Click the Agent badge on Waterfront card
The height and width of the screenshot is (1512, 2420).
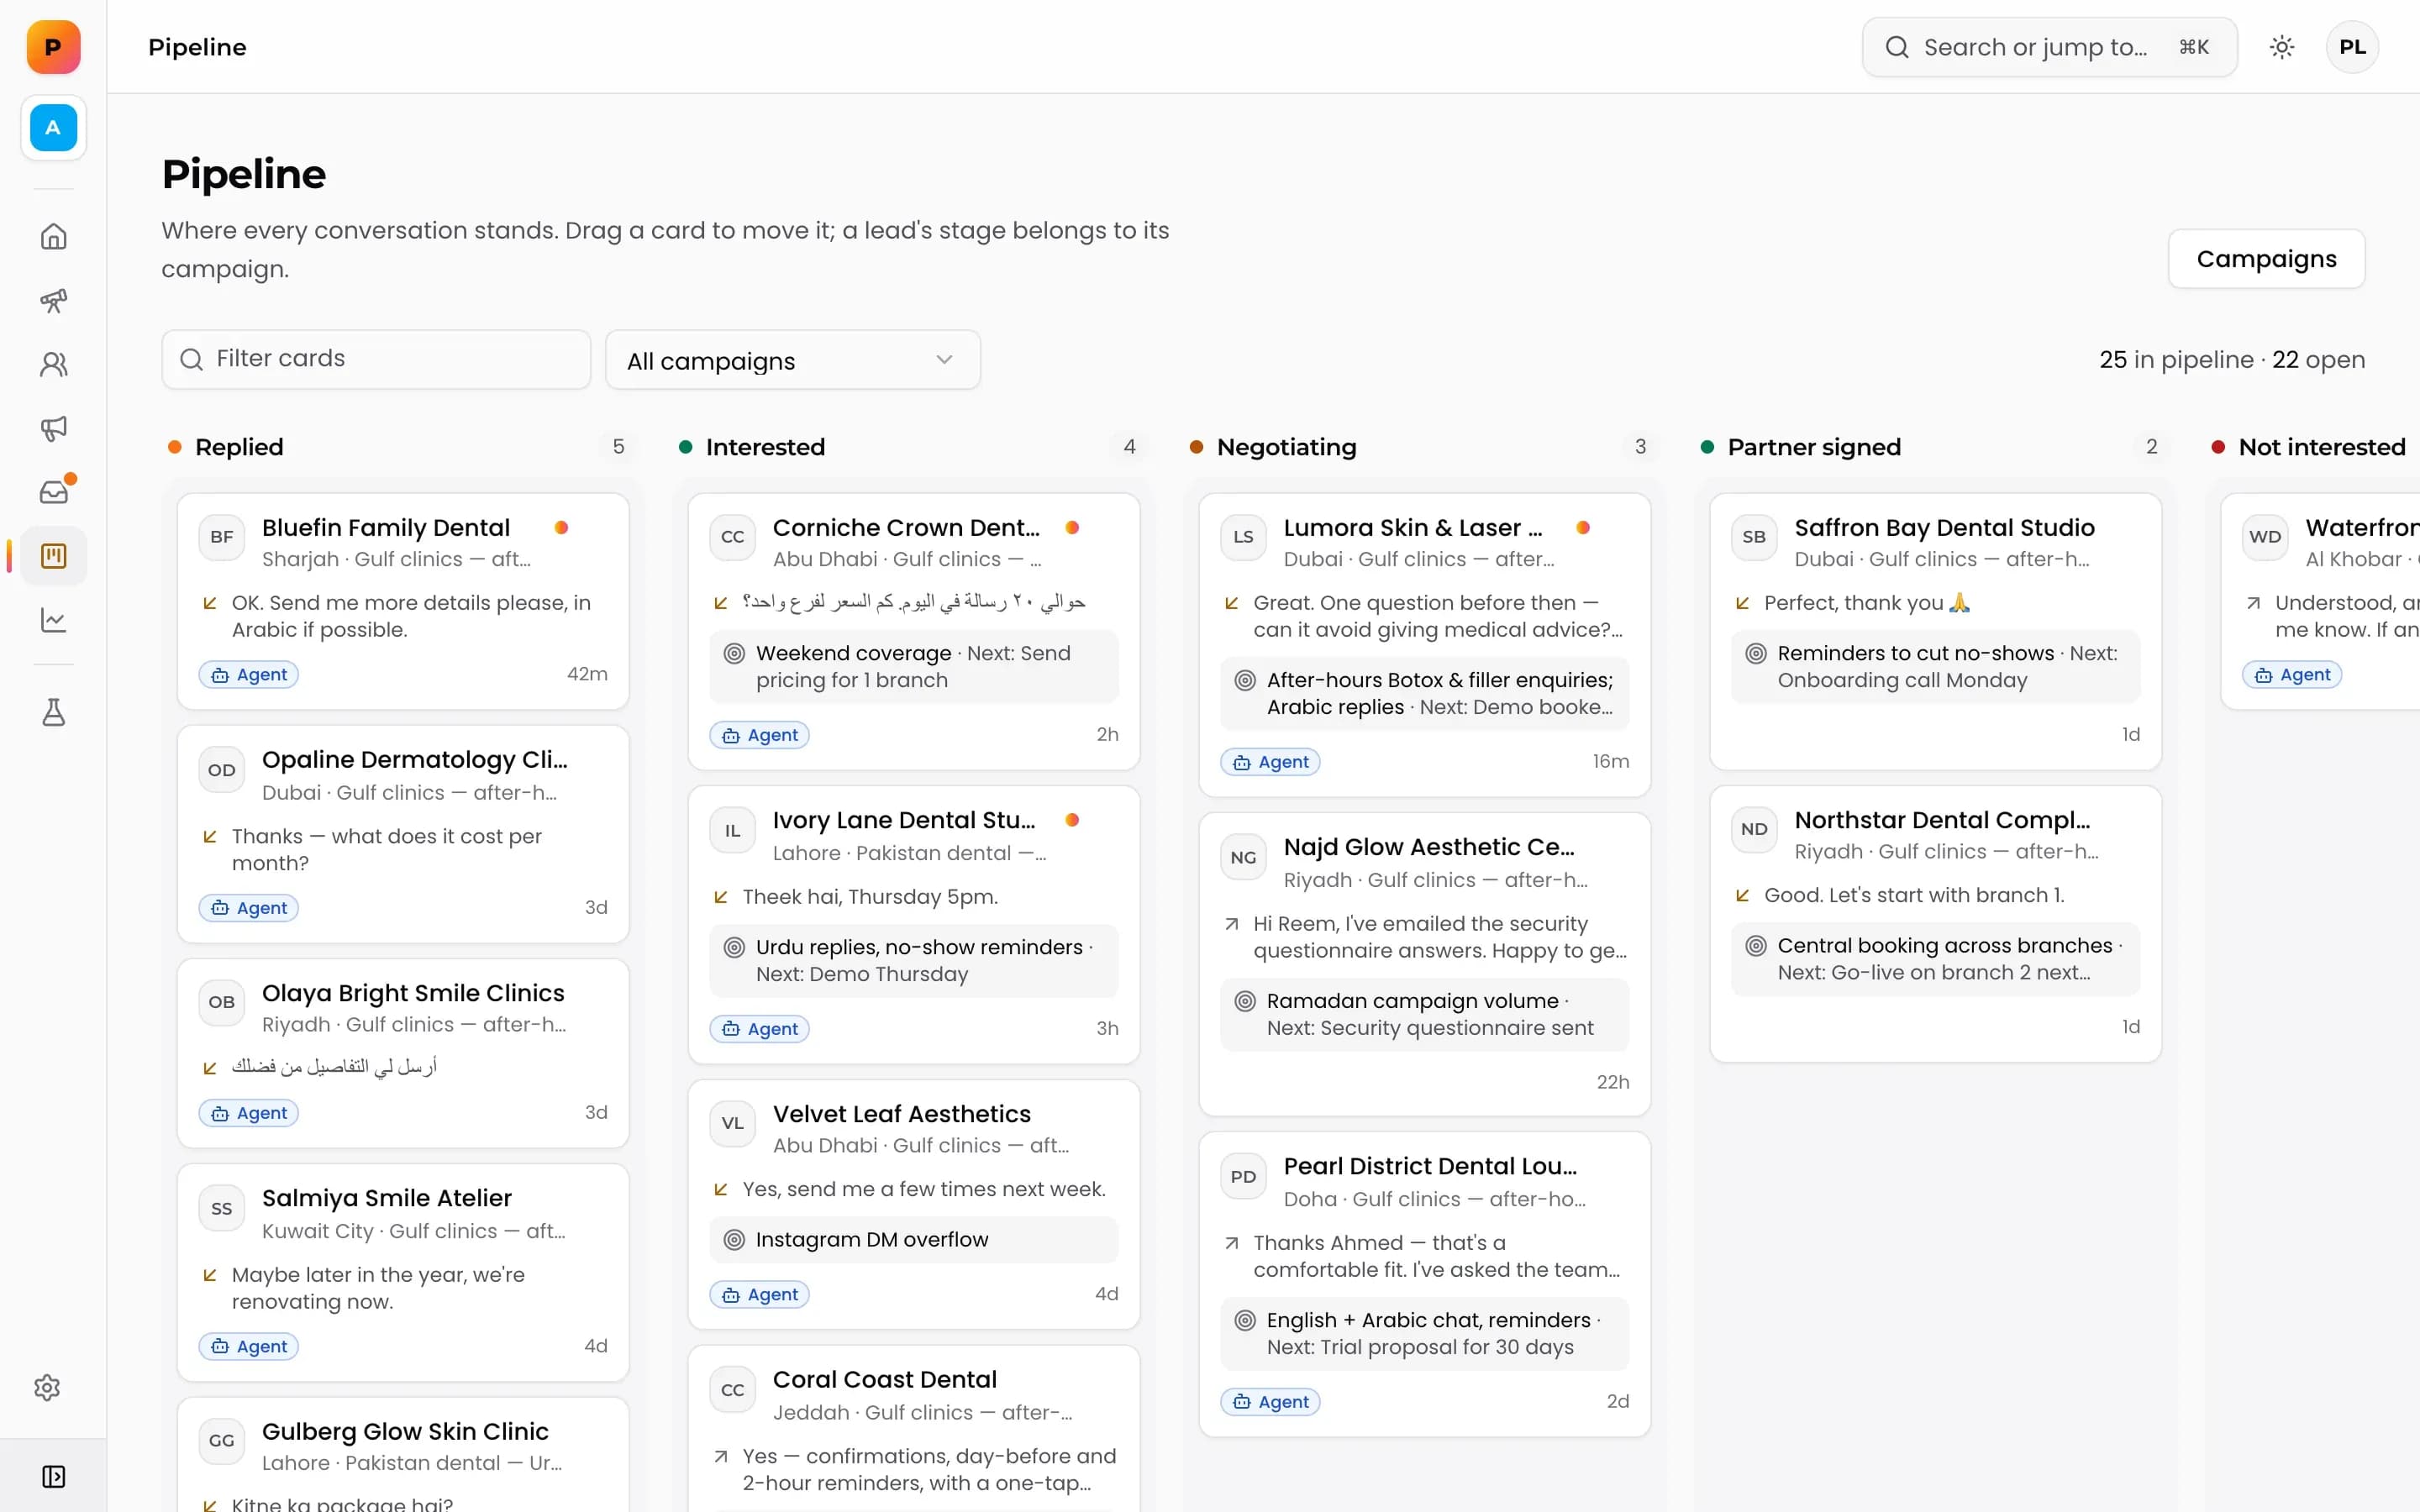pos(2292,675)
